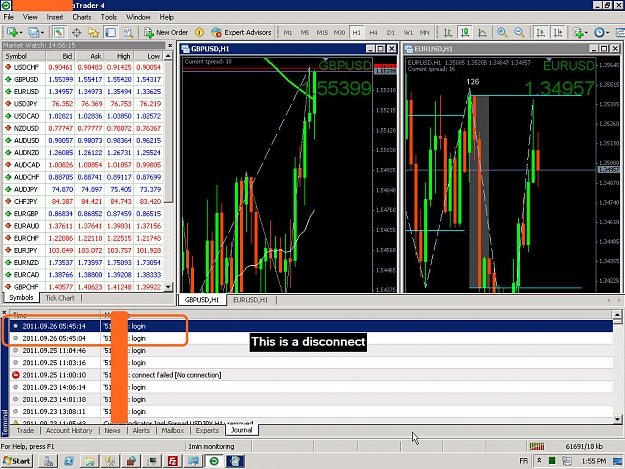The width and height of the screenshot is (625, 469).
Task: Expand the Profiles dropdown arrow
Action: pos(42,33)
